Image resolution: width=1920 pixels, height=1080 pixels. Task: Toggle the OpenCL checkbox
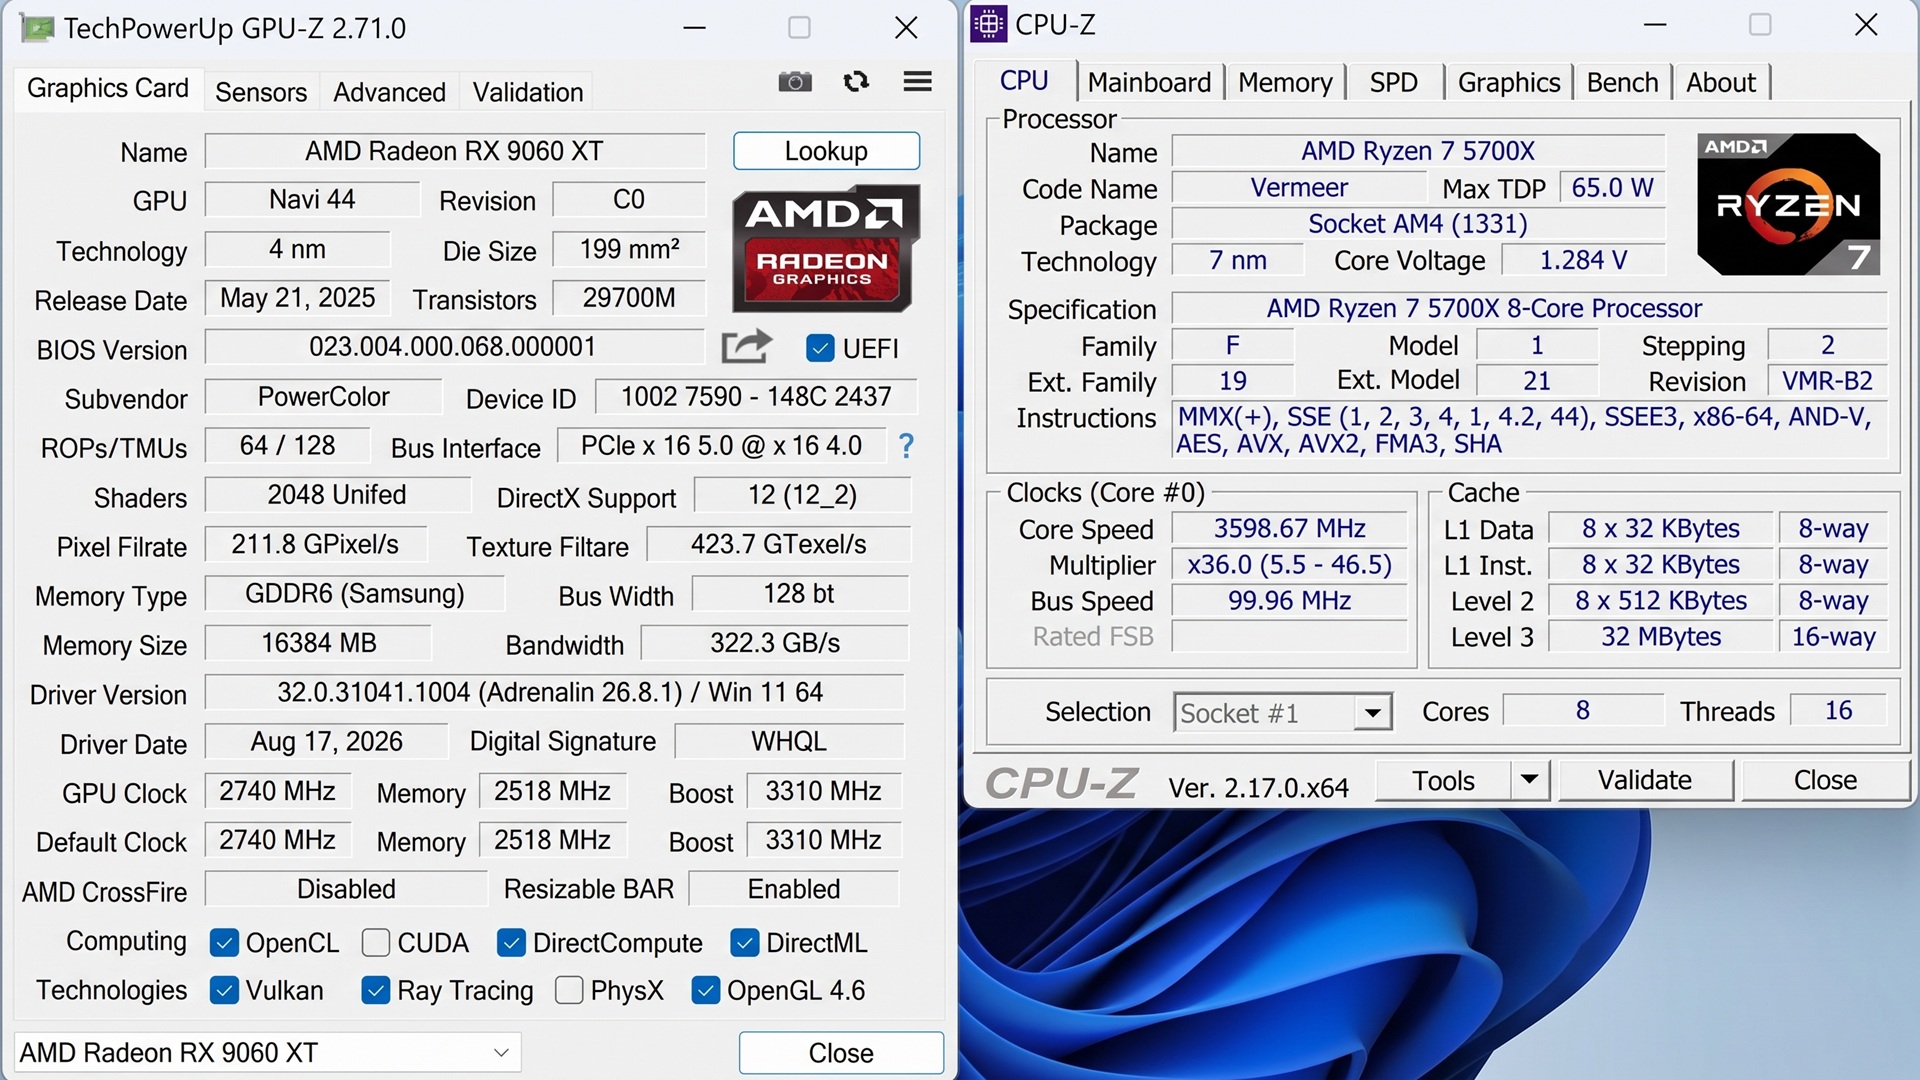click(224, 943)
